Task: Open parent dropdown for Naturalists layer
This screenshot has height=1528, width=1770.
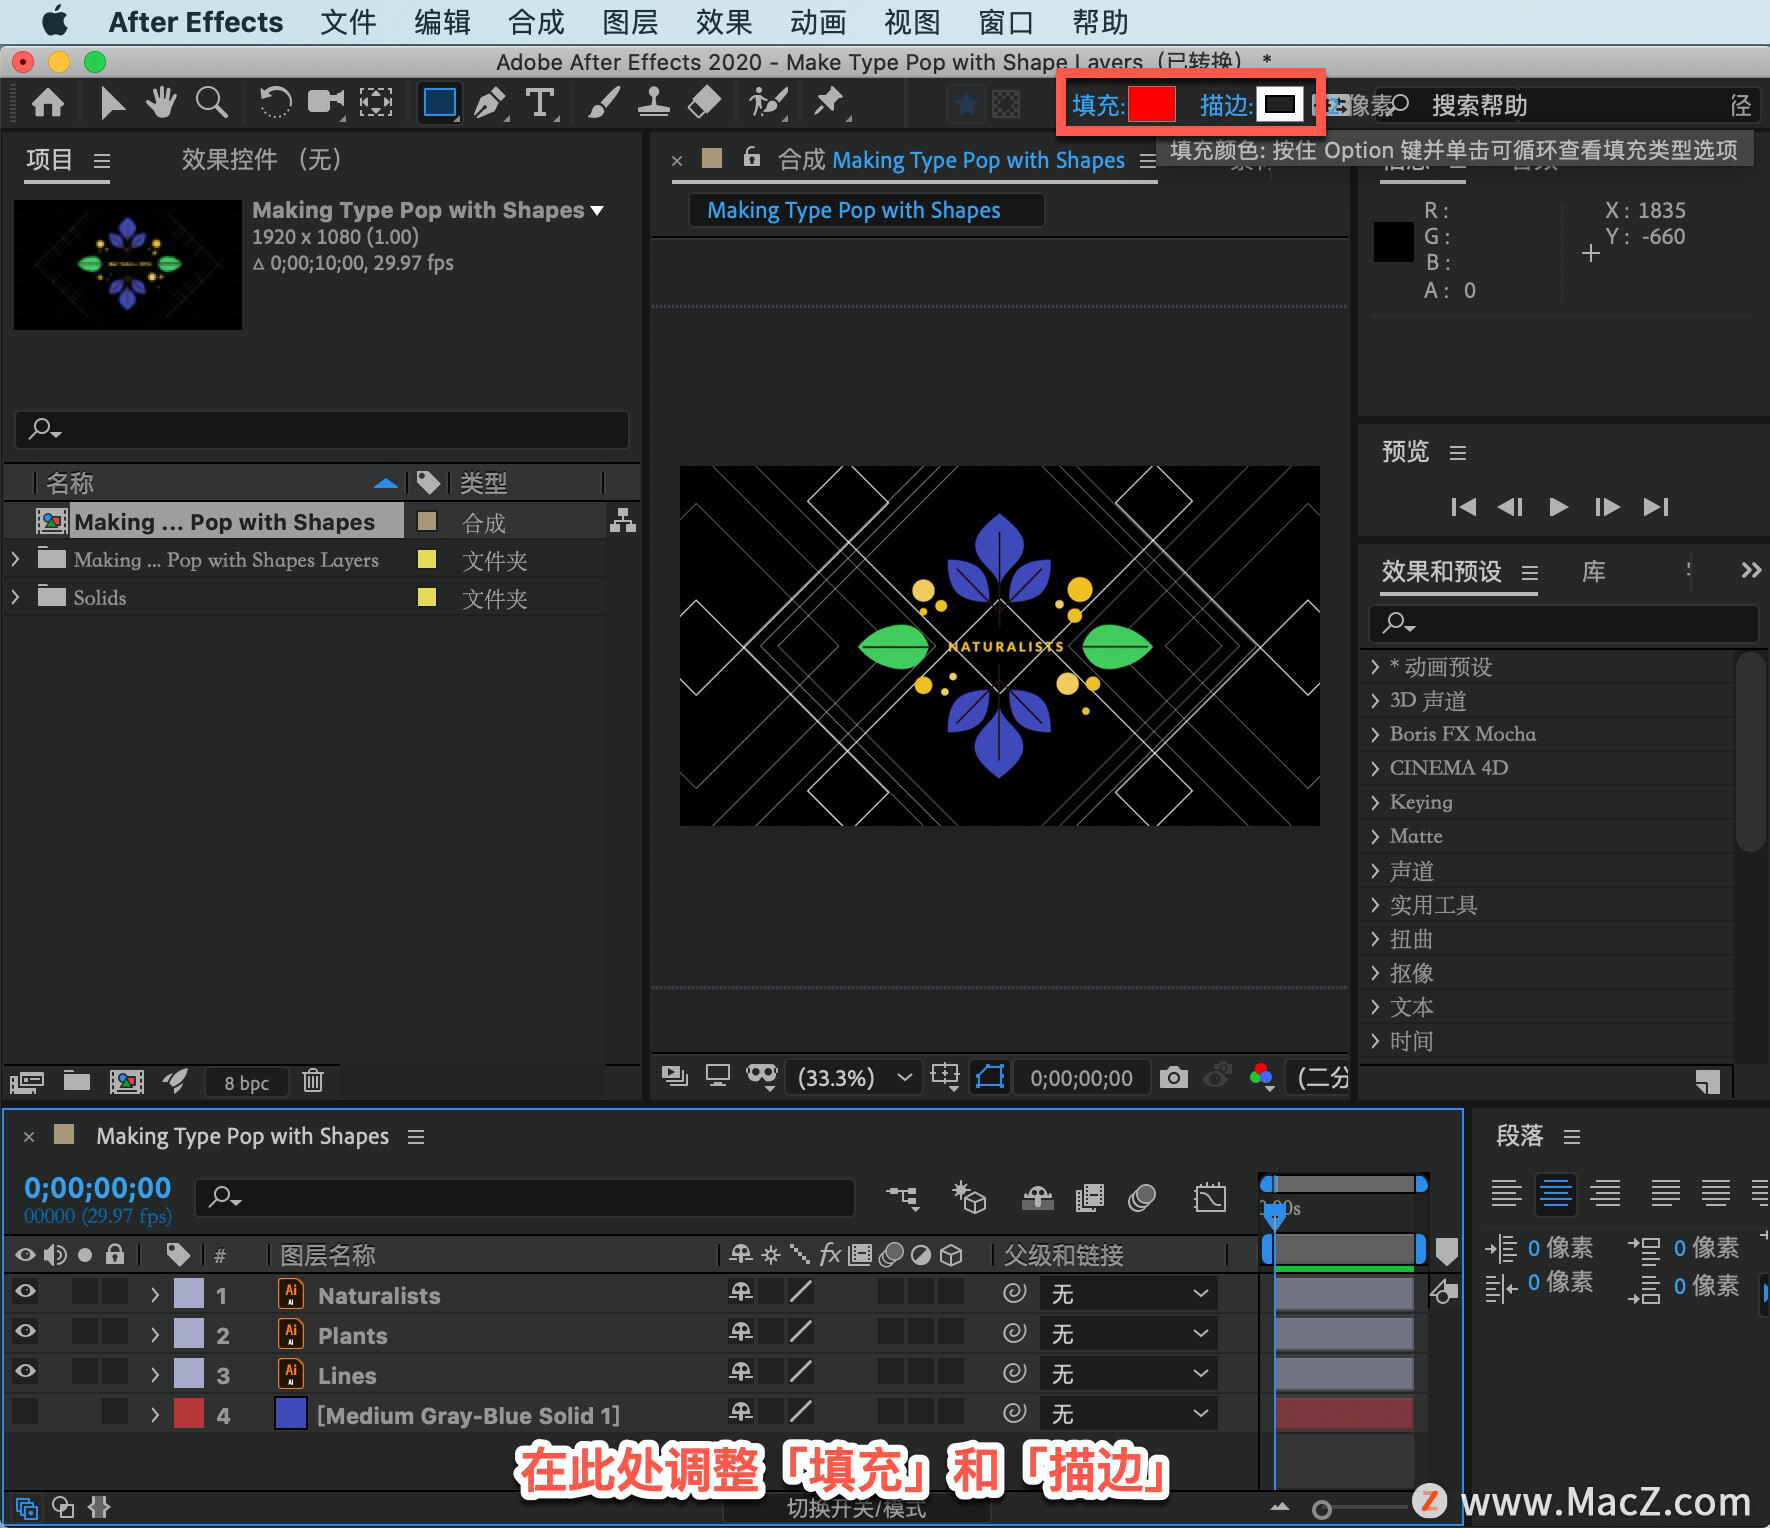Action: pos(1129,1294)
